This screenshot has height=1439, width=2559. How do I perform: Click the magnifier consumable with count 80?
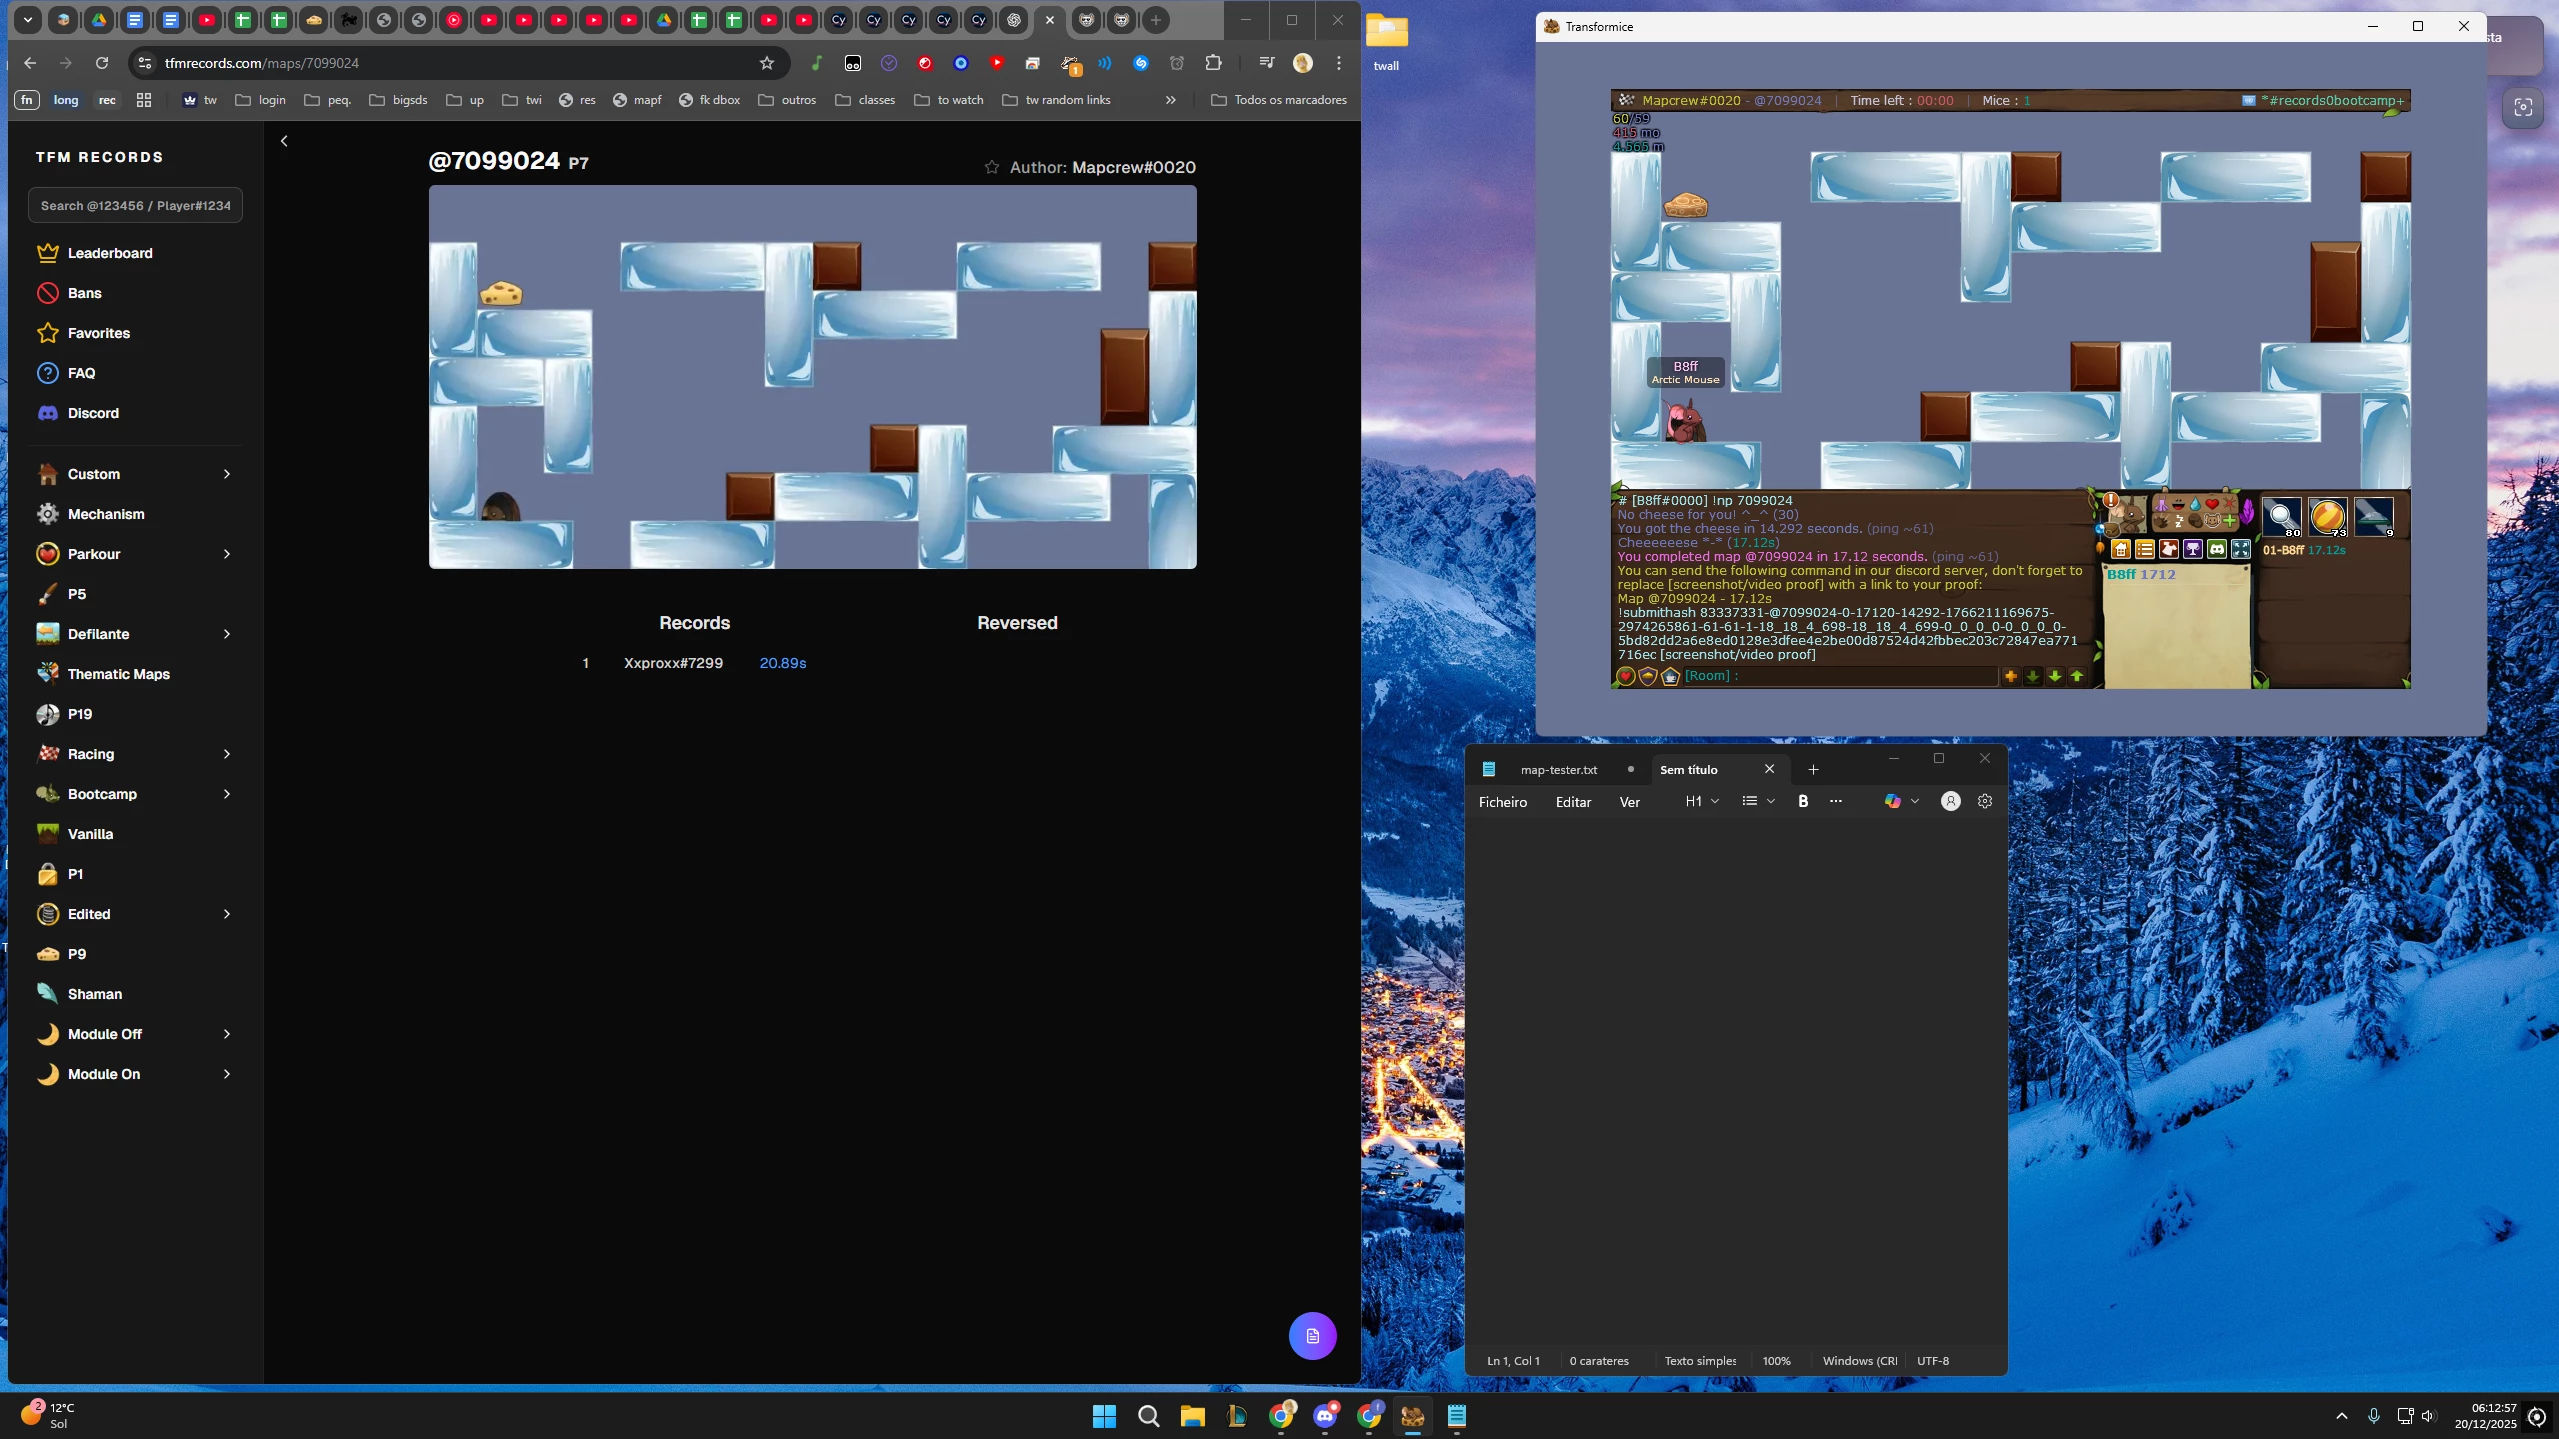point(2282,517)
